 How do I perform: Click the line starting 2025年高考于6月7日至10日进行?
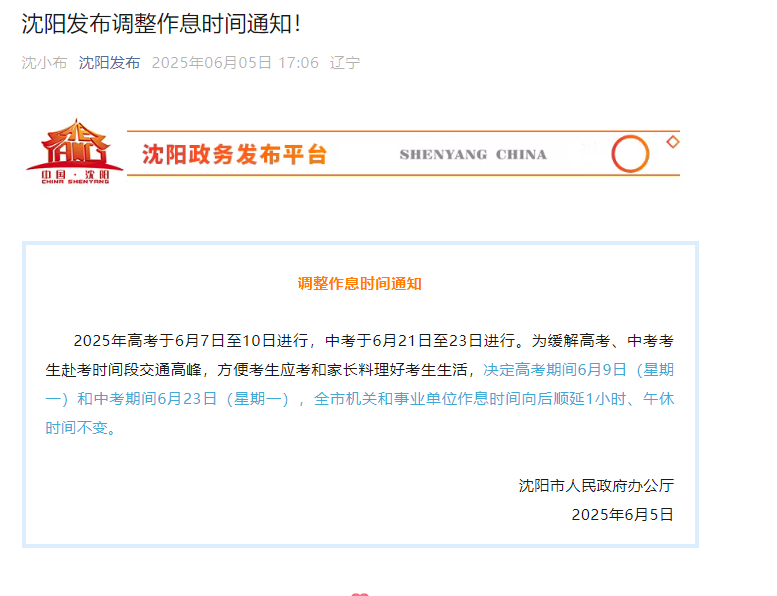[x=374, y=341]
